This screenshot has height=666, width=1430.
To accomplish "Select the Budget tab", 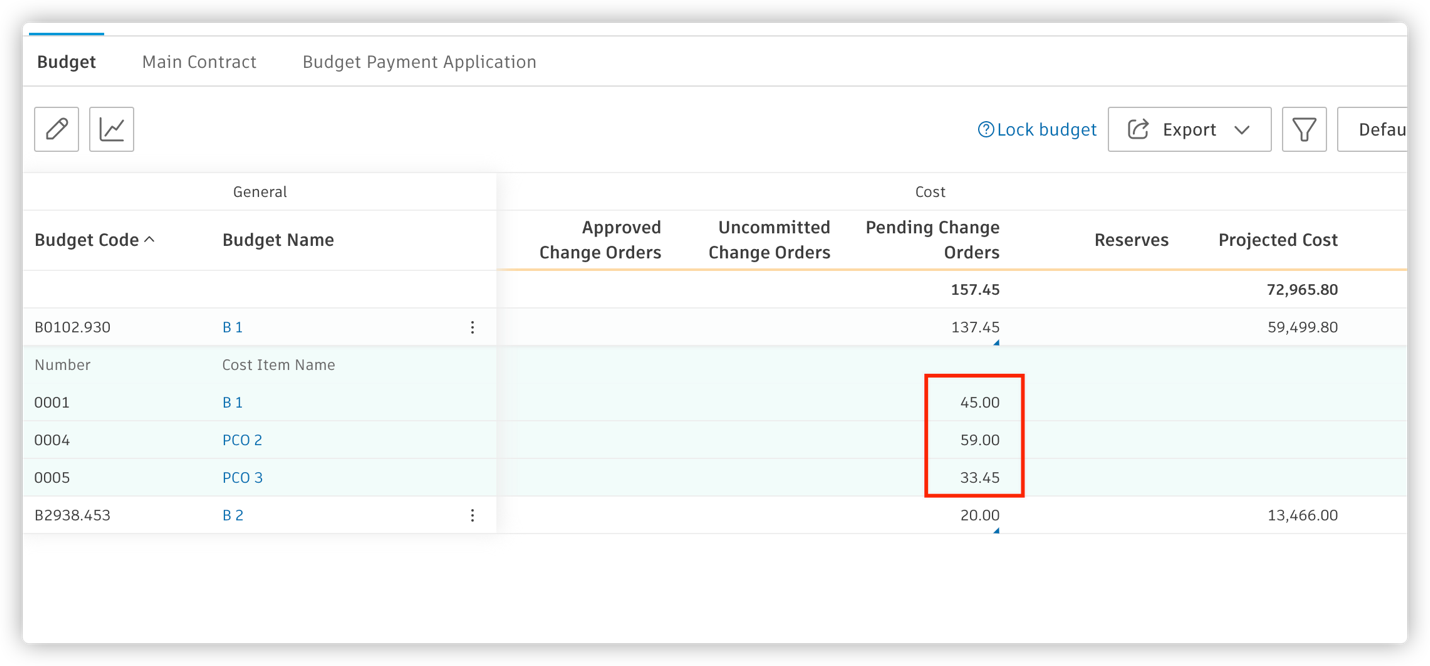I will point(66,62).
